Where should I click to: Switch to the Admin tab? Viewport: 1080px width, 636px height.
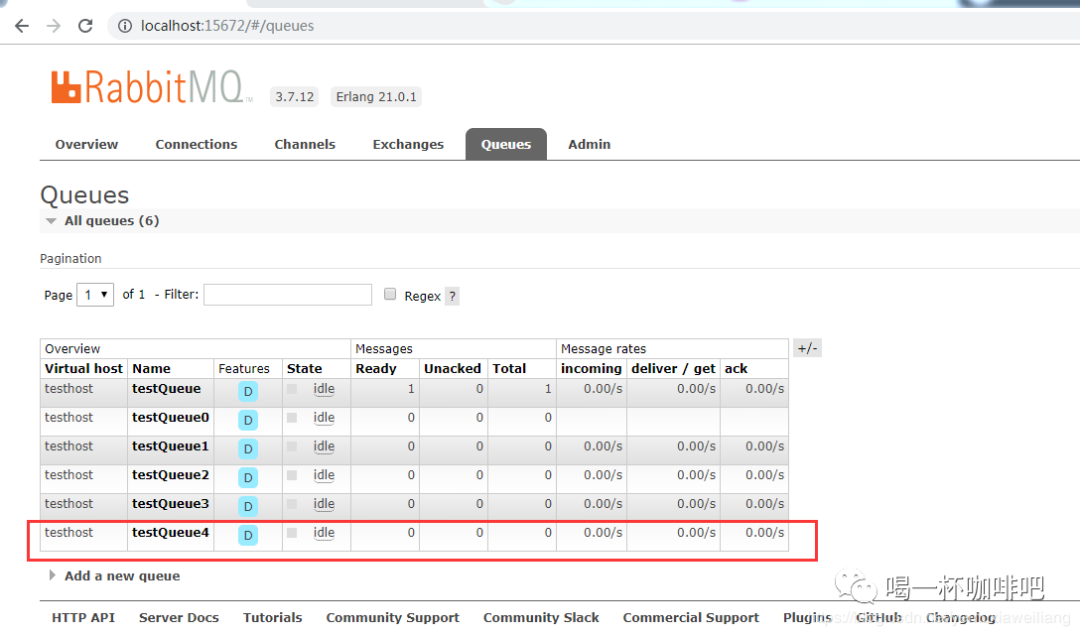[x=590, y=145]
